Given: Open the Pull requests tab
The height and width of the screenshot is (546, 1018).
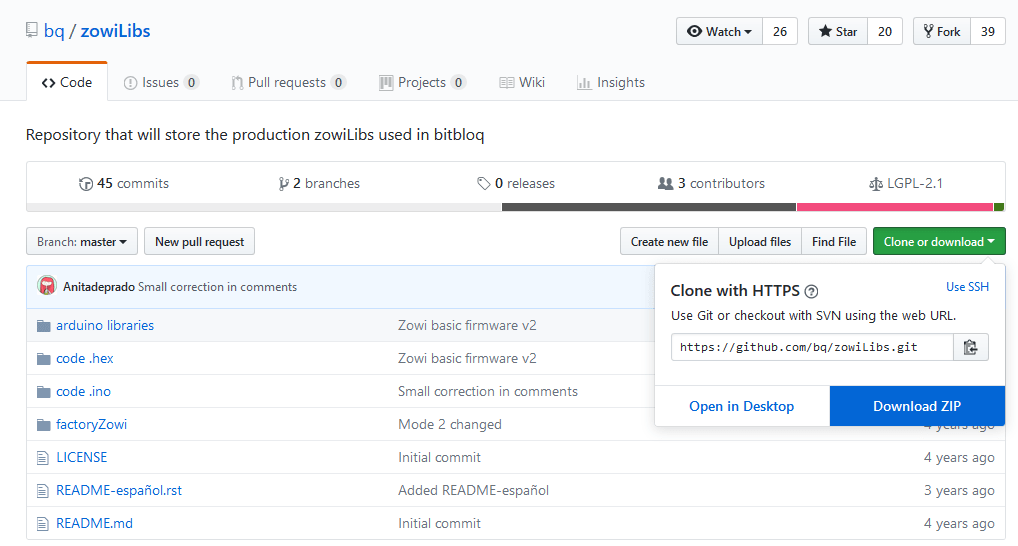Looking at the screenshot, I should coord(288,83).
